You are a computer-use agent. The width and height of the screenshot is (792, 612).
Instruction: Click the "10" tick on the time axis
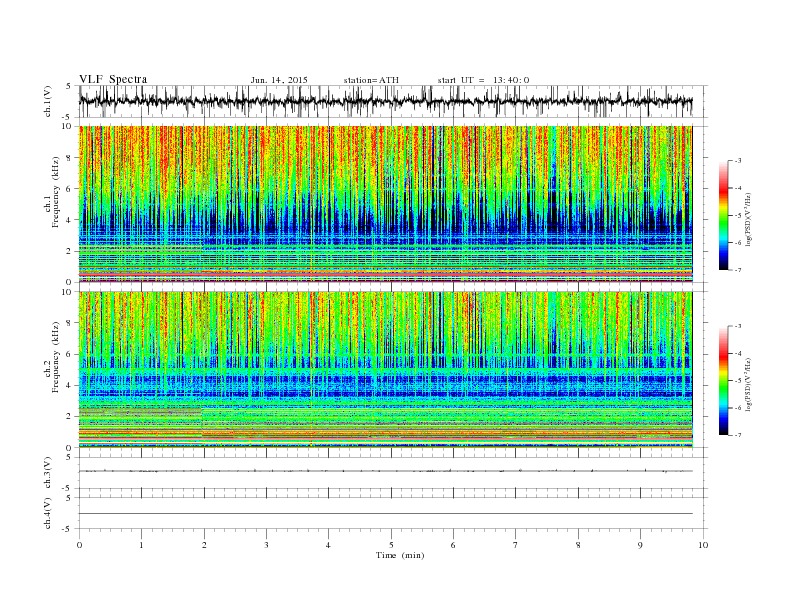click(703, 545)
